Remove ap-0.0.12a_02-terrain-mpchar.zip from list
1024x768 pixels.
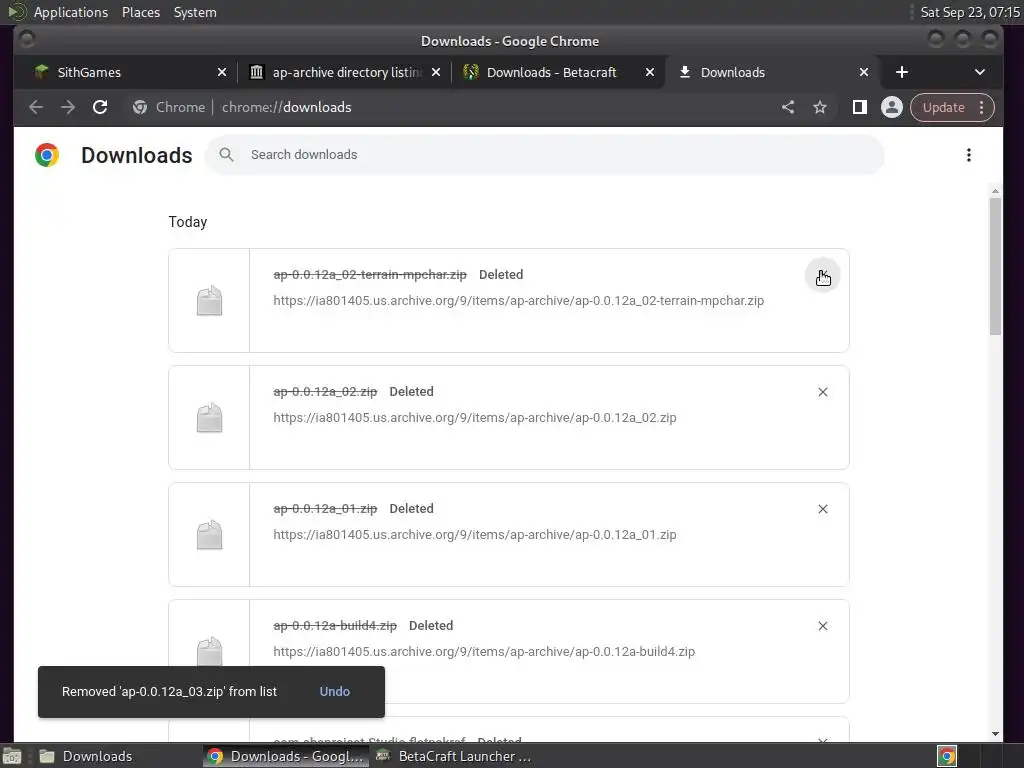click(x=823, y=276)
